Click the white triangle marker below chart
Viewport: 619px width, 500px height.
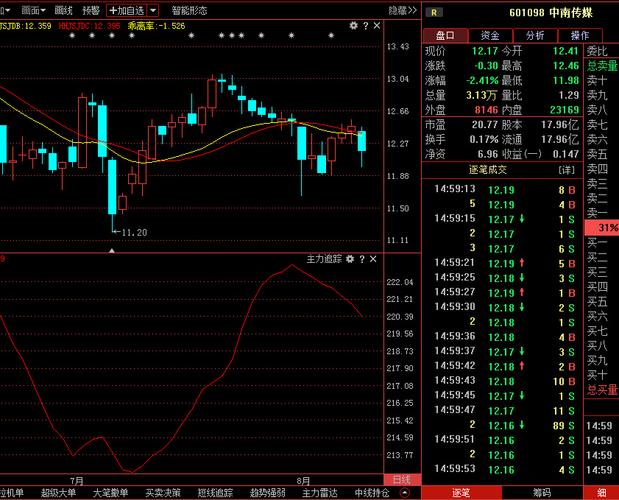[112, 251]
